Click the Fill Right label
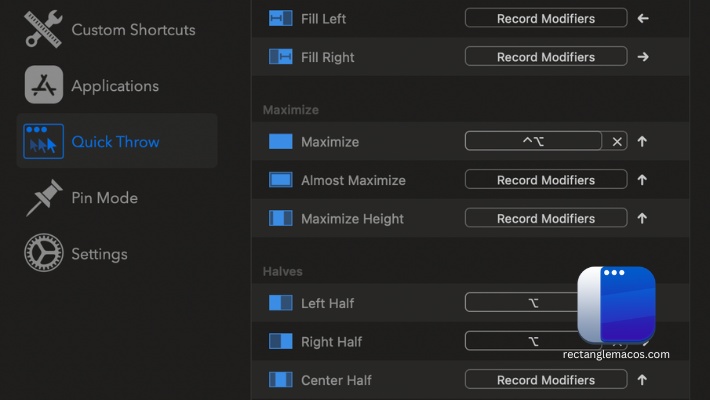 click(x=327, y=57)
